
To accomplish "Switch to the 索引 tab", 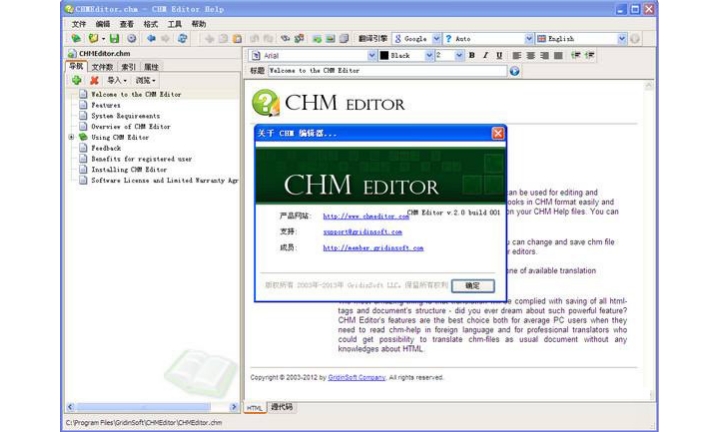I will tap(129, 67).
